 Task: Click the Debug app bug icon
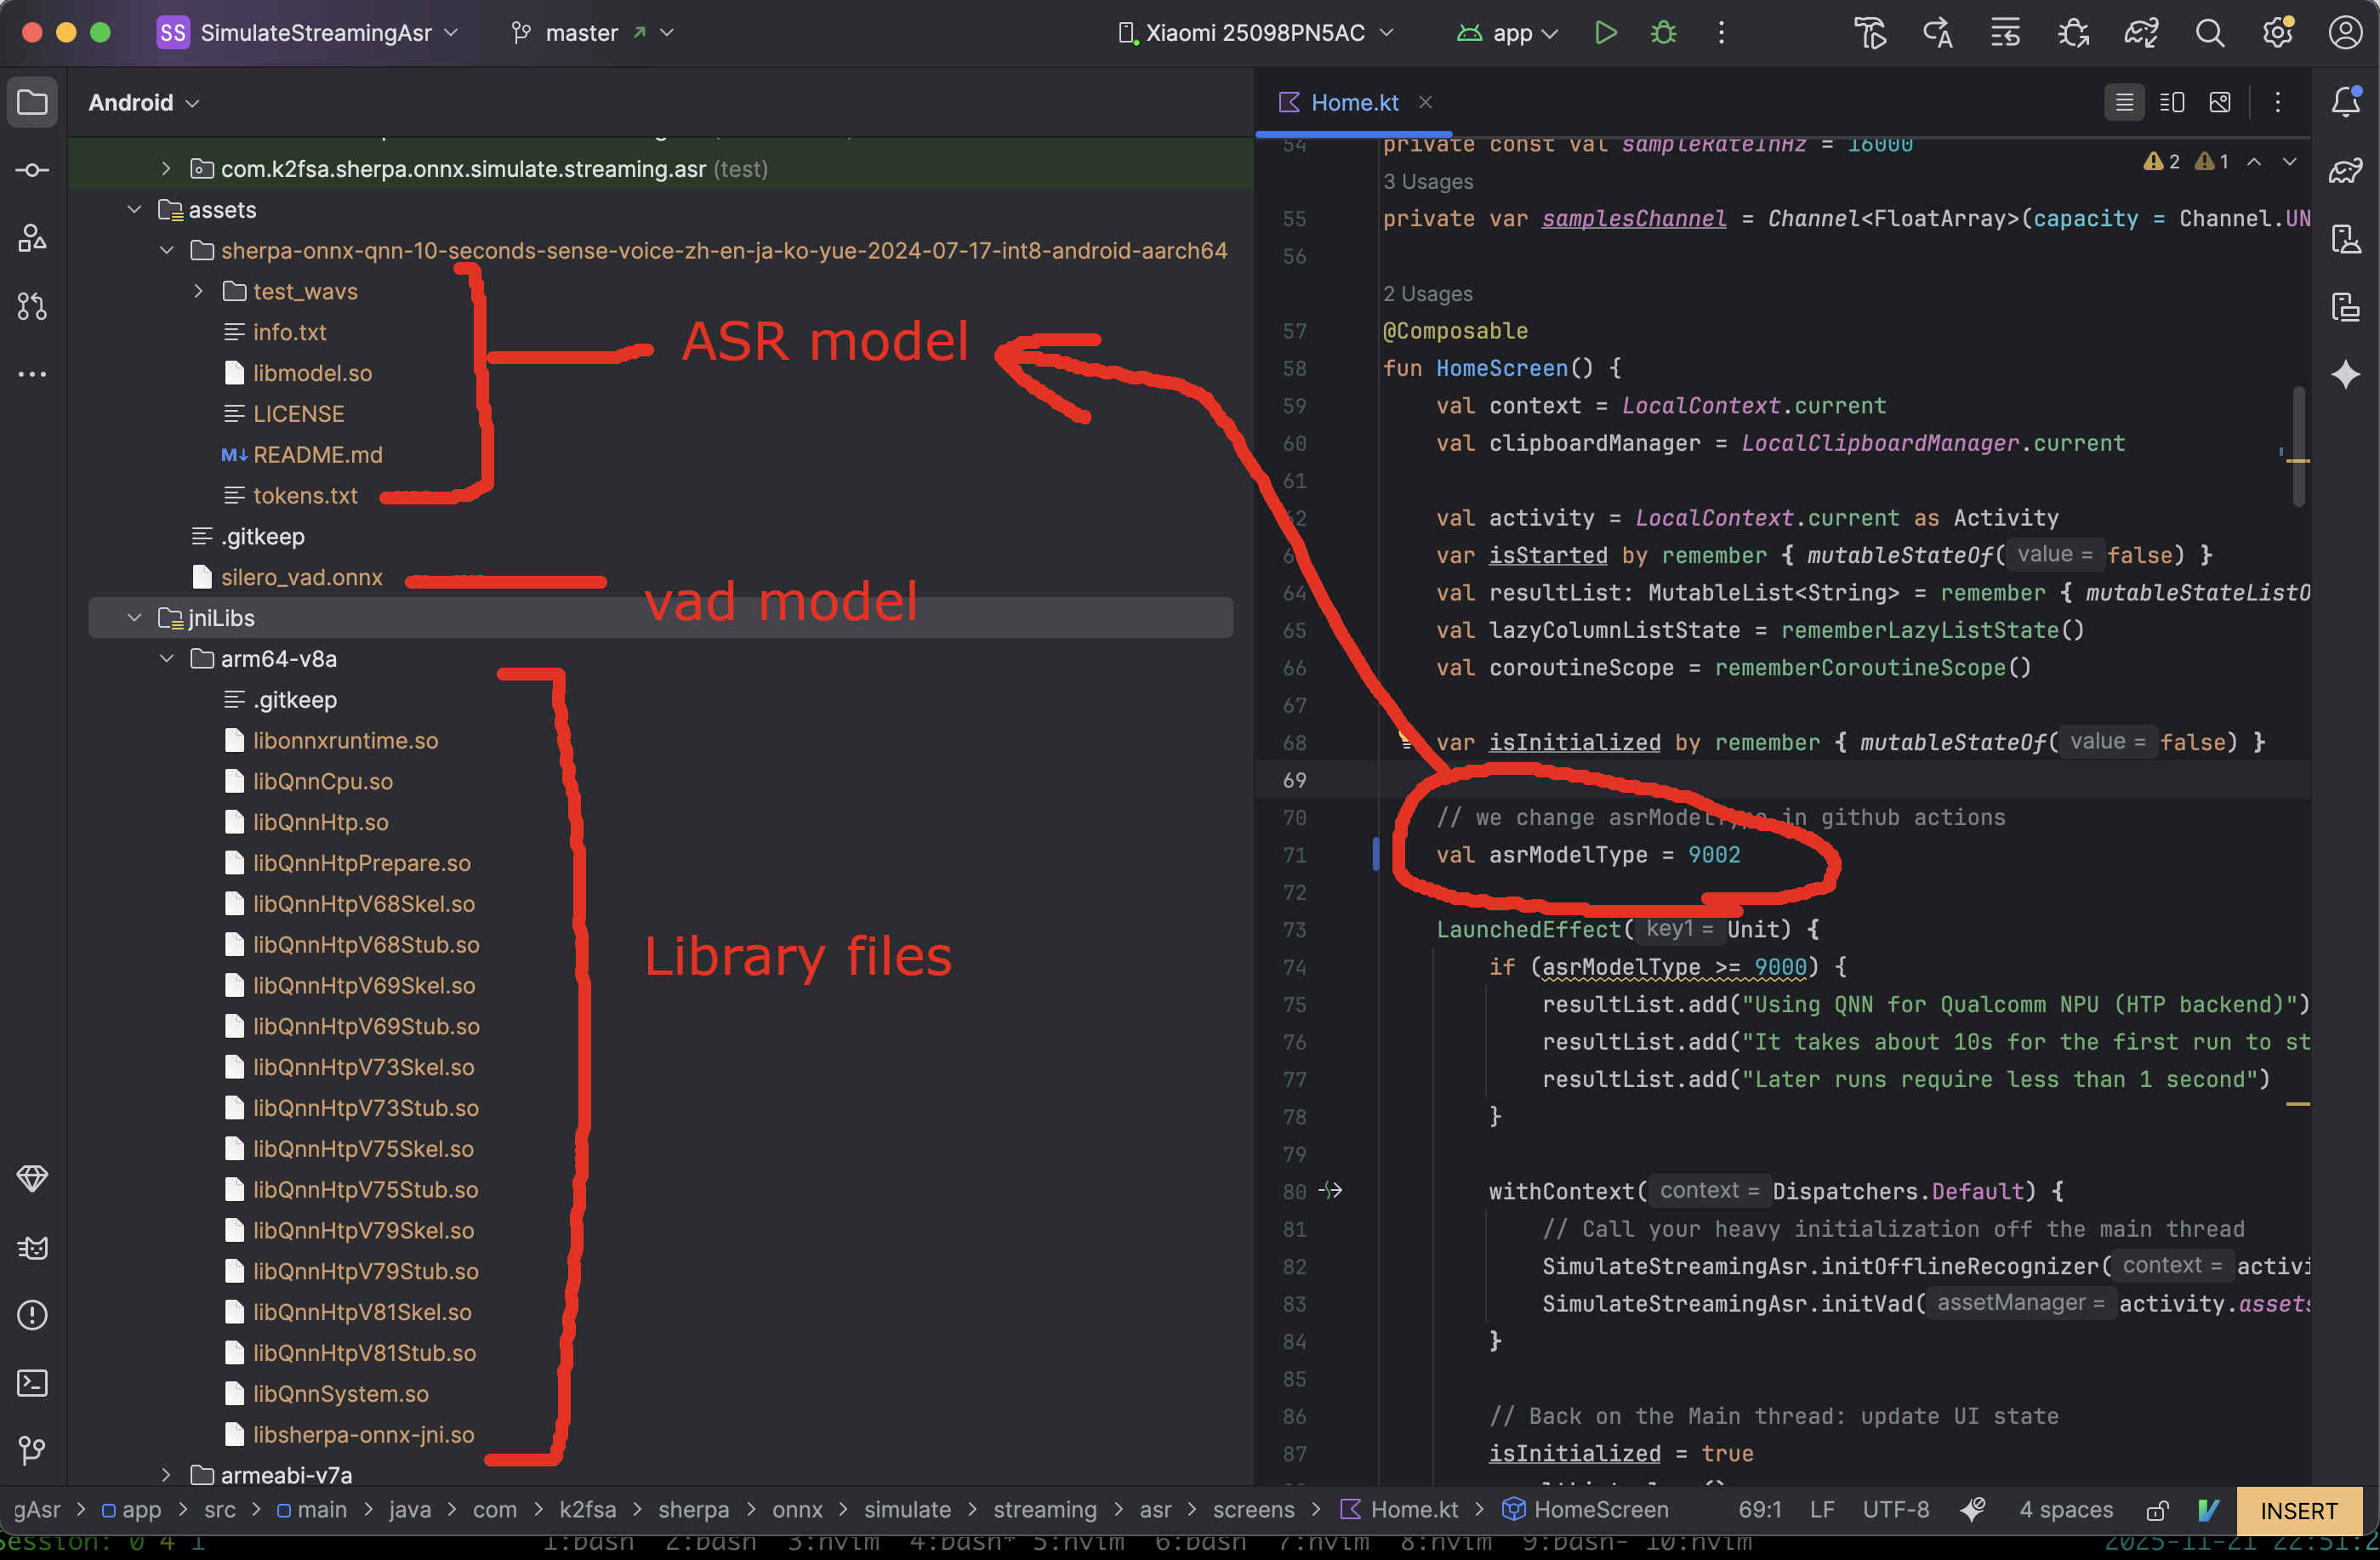pyautogui.click(x=1663, y=33)
